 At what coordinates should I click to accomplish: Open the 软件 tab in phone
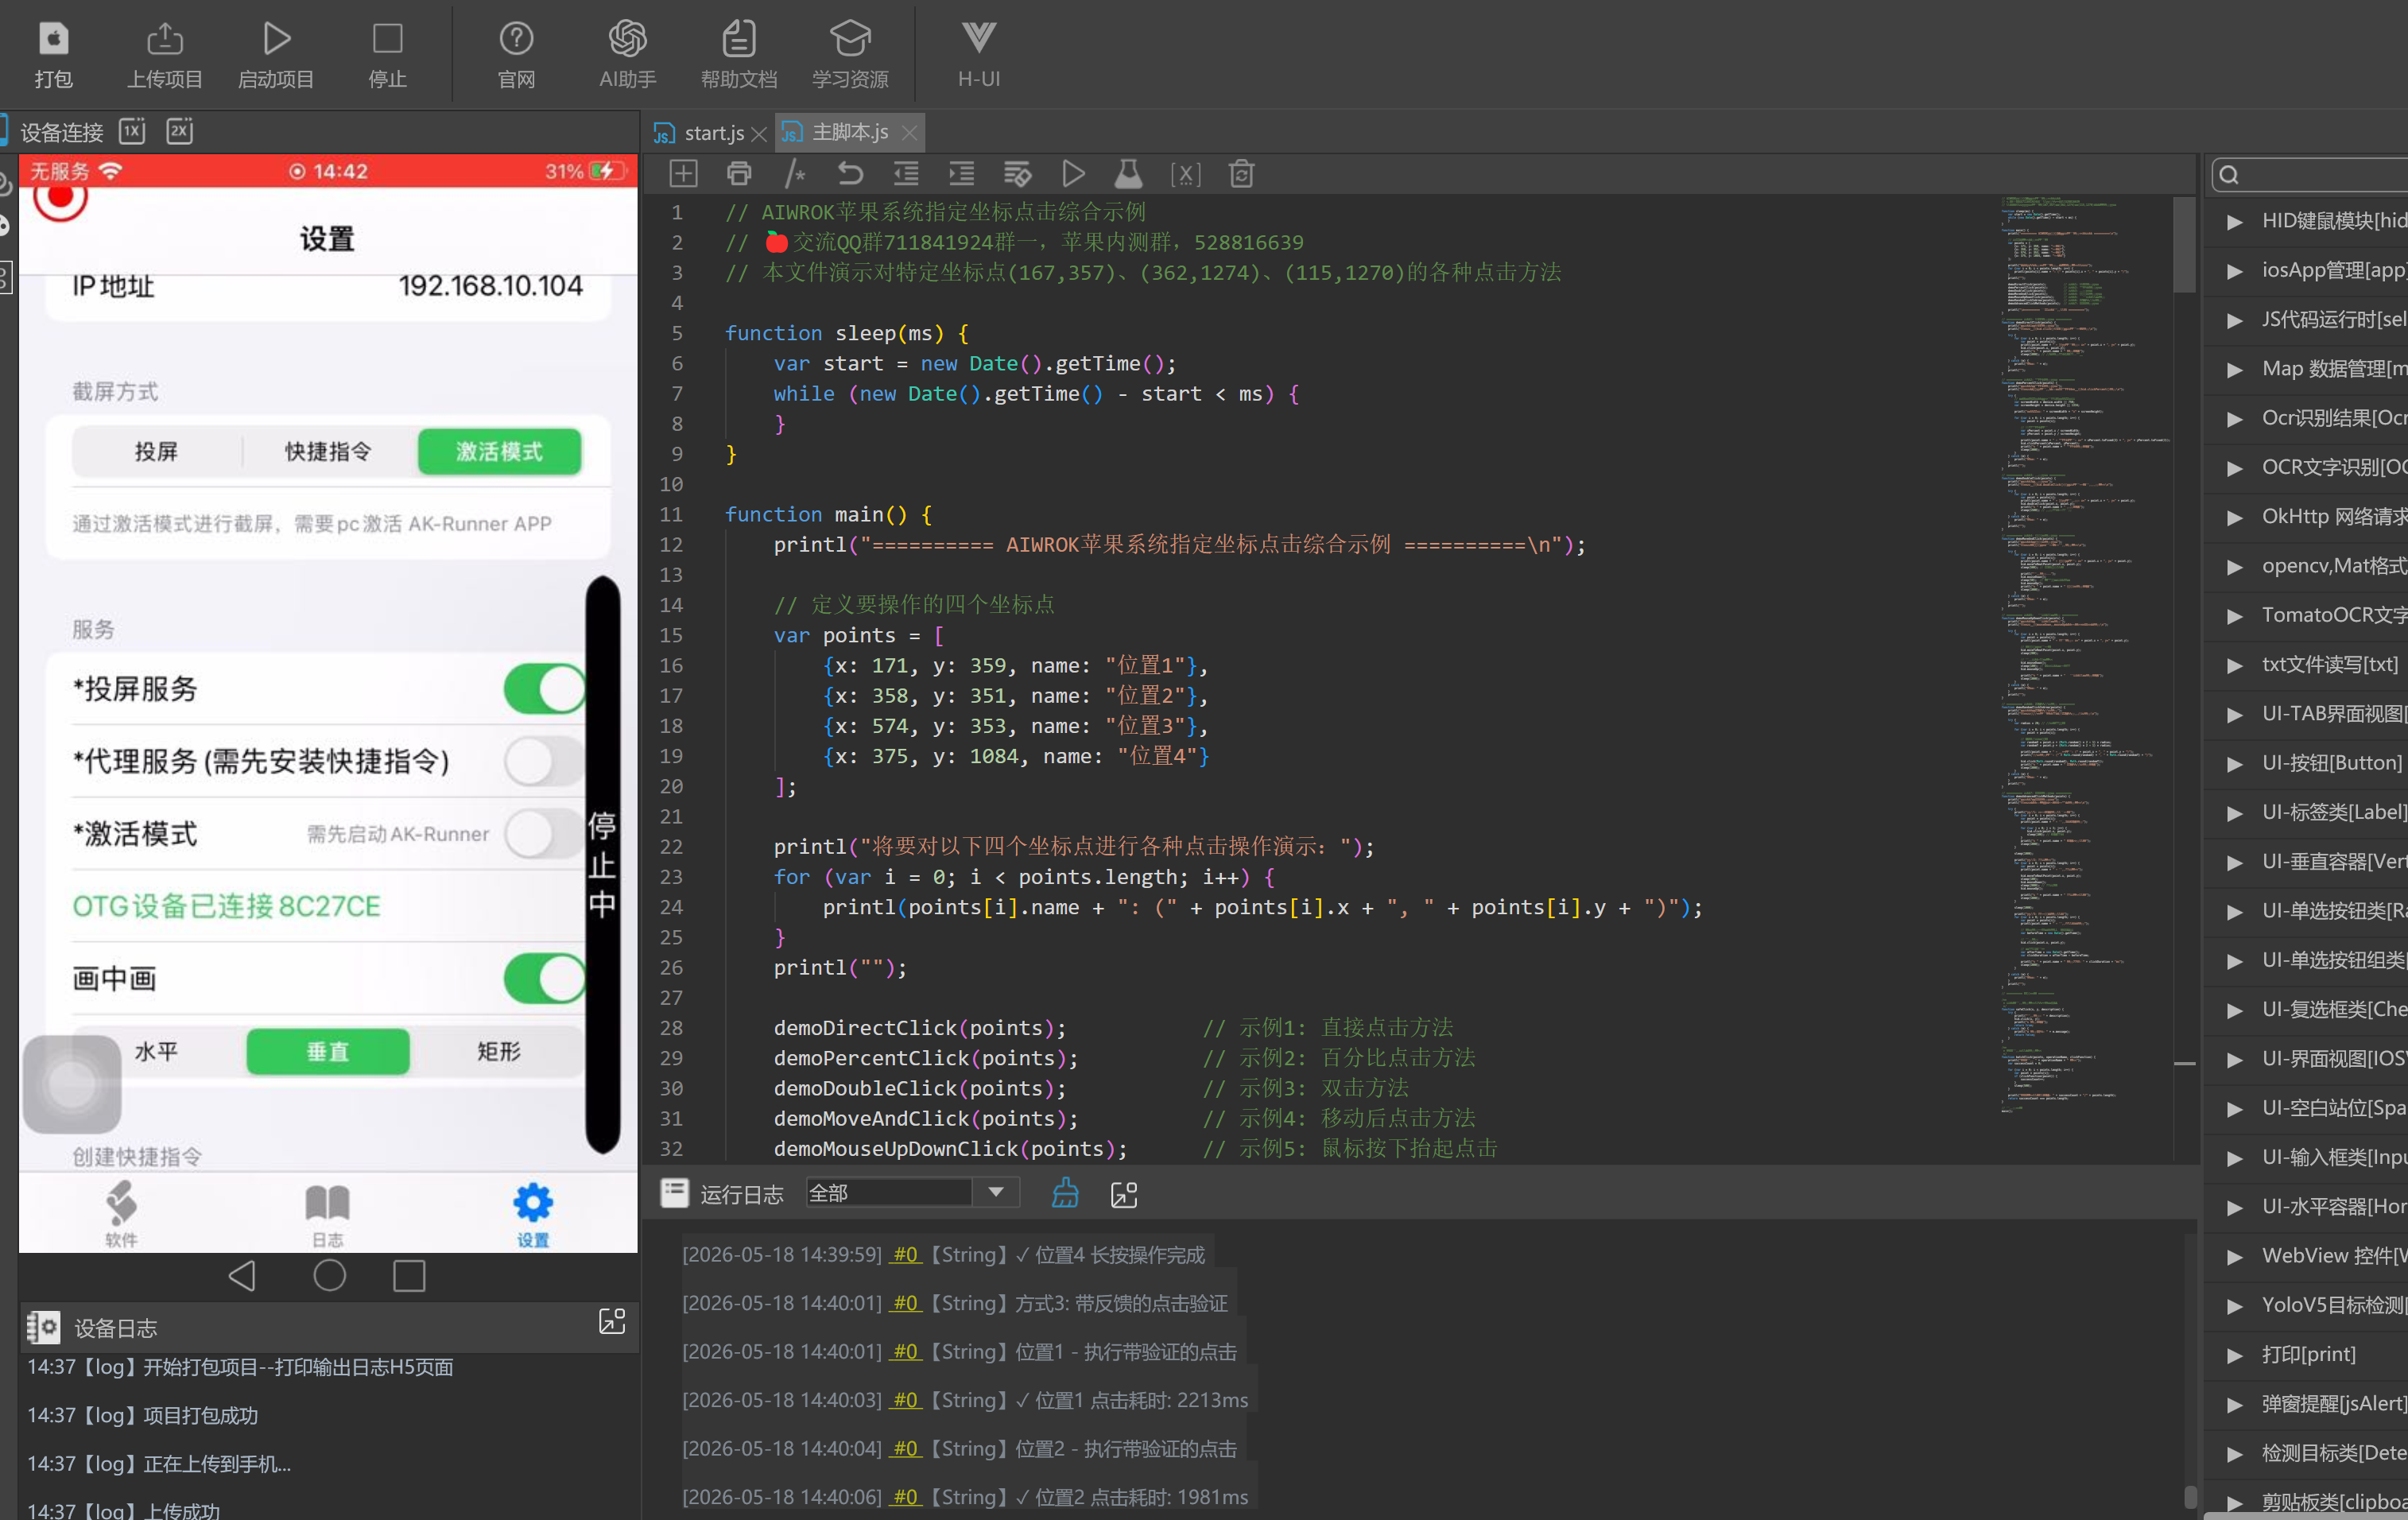(x=121, y=1214)
